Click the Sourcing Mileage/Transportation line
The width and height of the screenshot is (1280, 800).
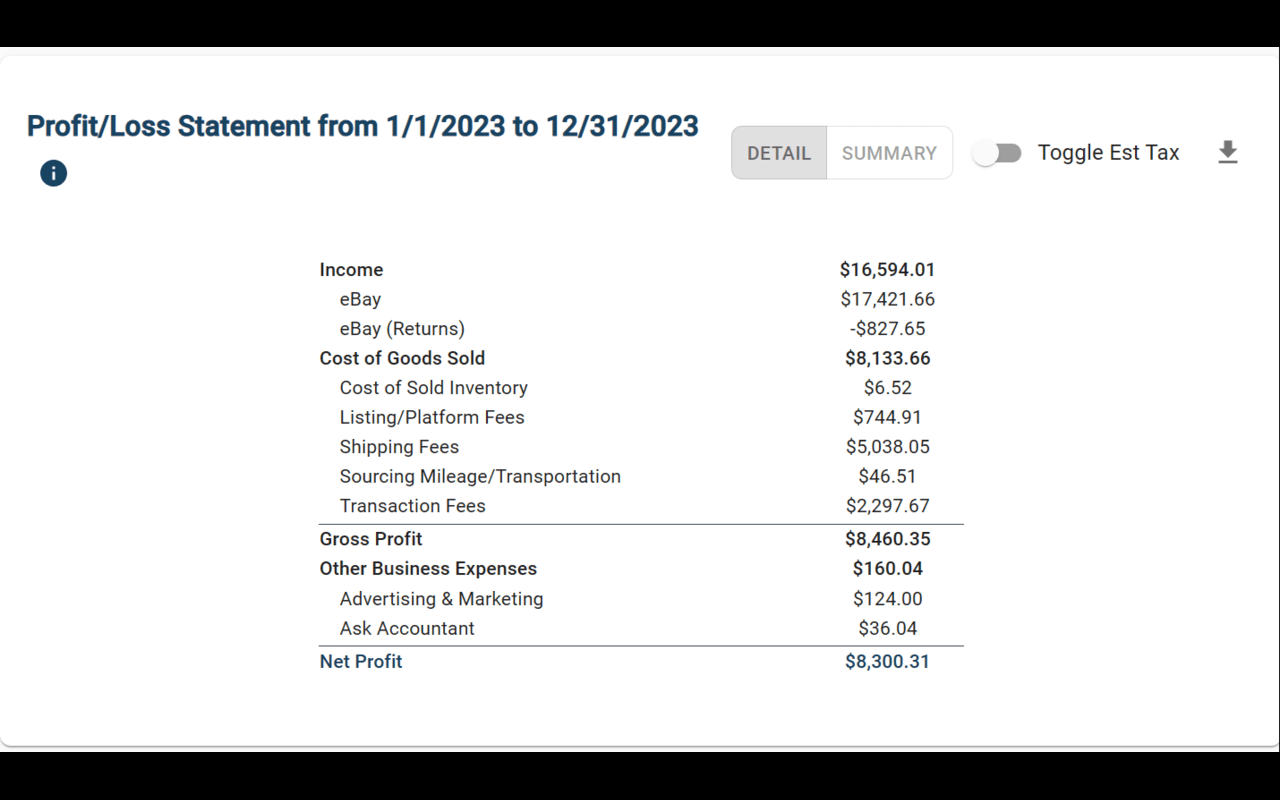tap(641, 477)
